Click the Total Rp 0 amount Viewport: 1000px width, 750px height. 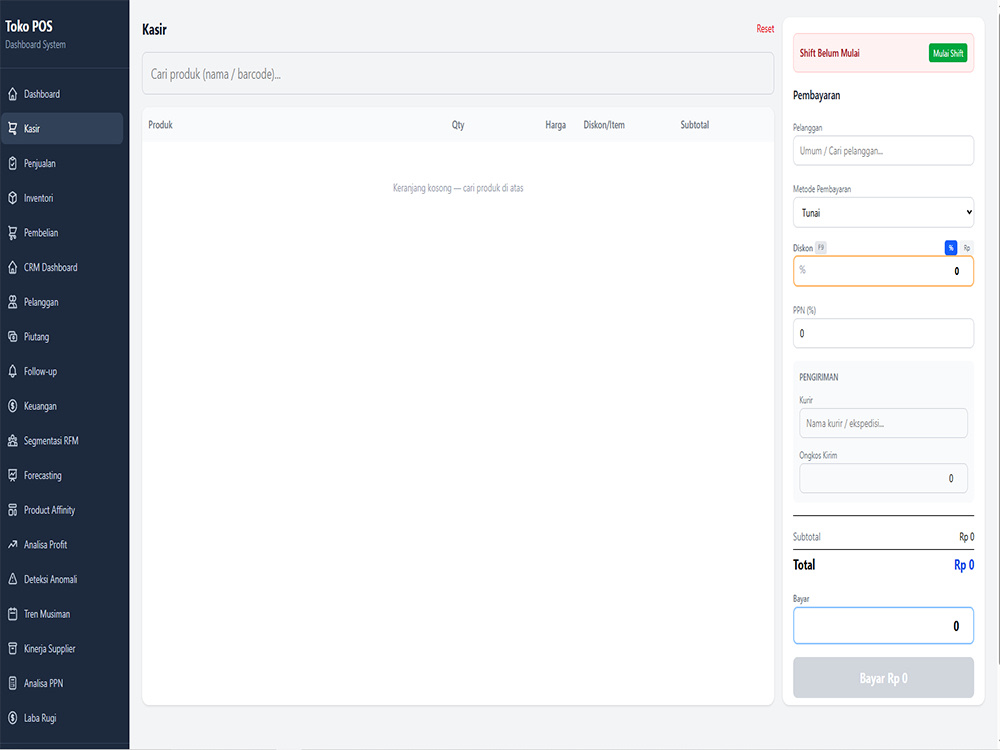(x=964, y=565)
